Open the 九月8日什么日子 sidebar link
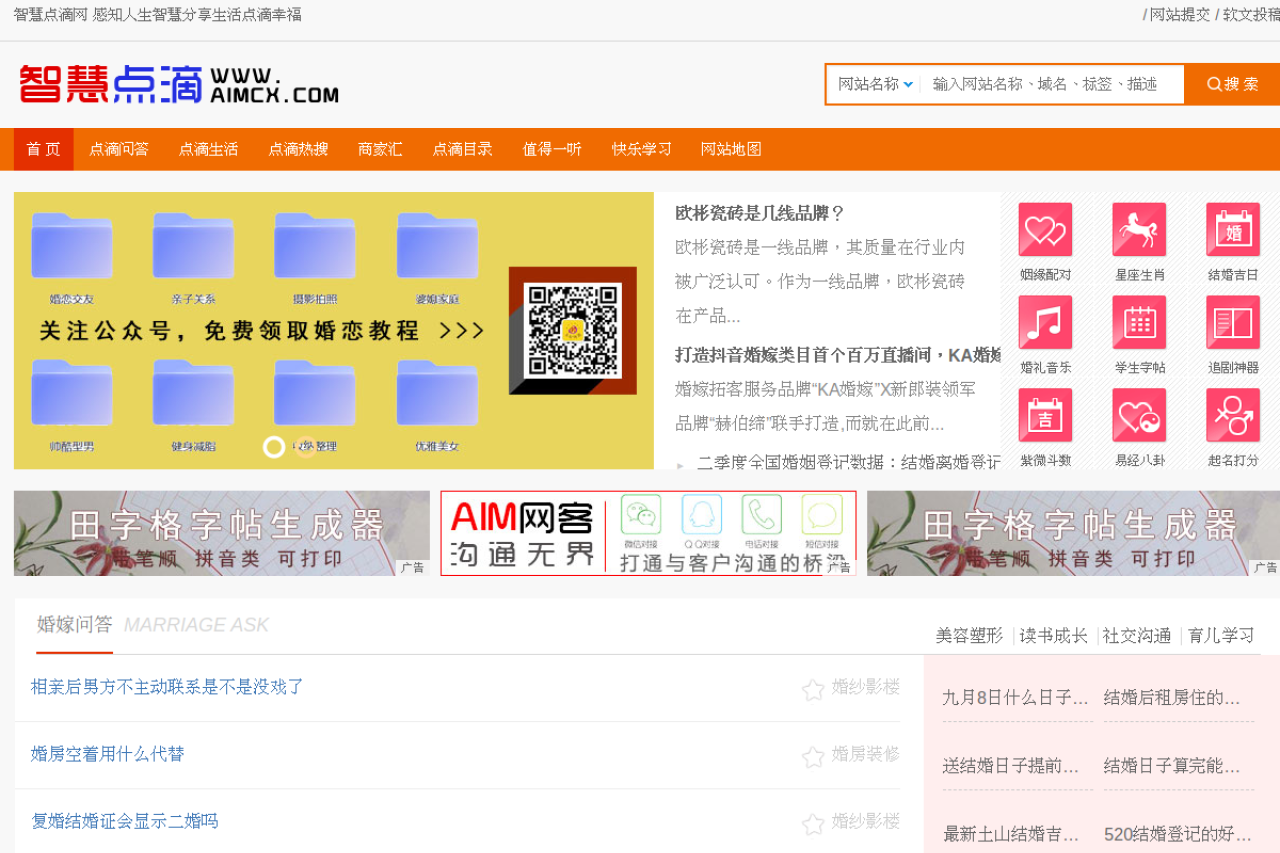 (1016, 698)
